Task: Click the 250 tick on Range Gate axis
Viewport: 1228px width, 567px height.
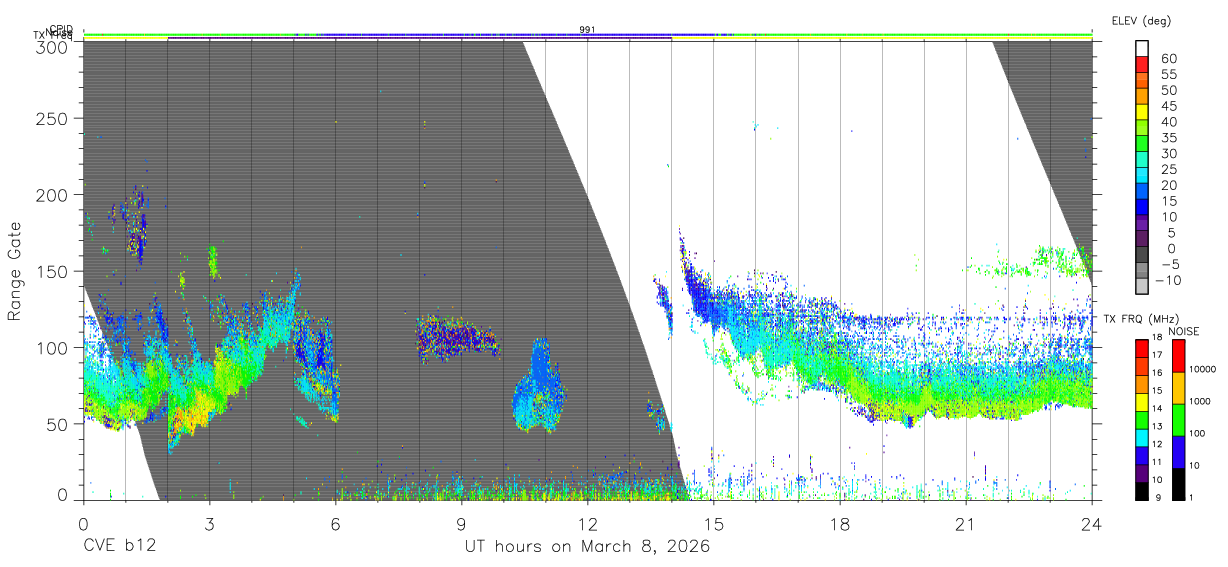Action: click(x=53, y=118)
